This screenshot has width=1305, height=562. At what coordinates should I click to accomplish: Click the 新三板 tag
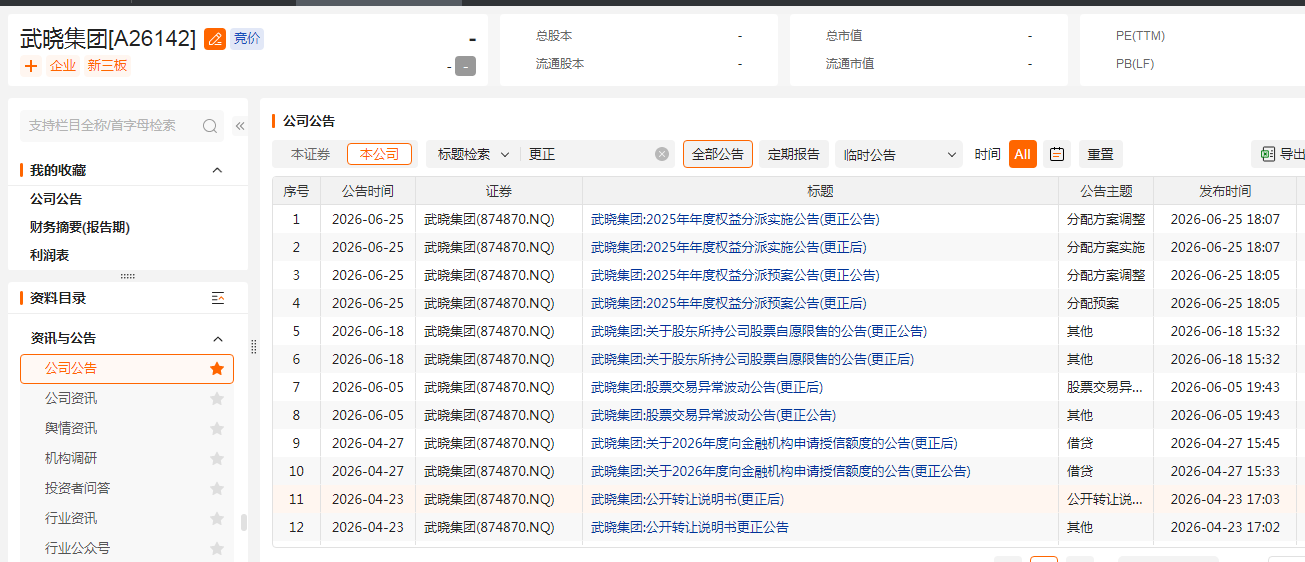click(x=107, y=66)
